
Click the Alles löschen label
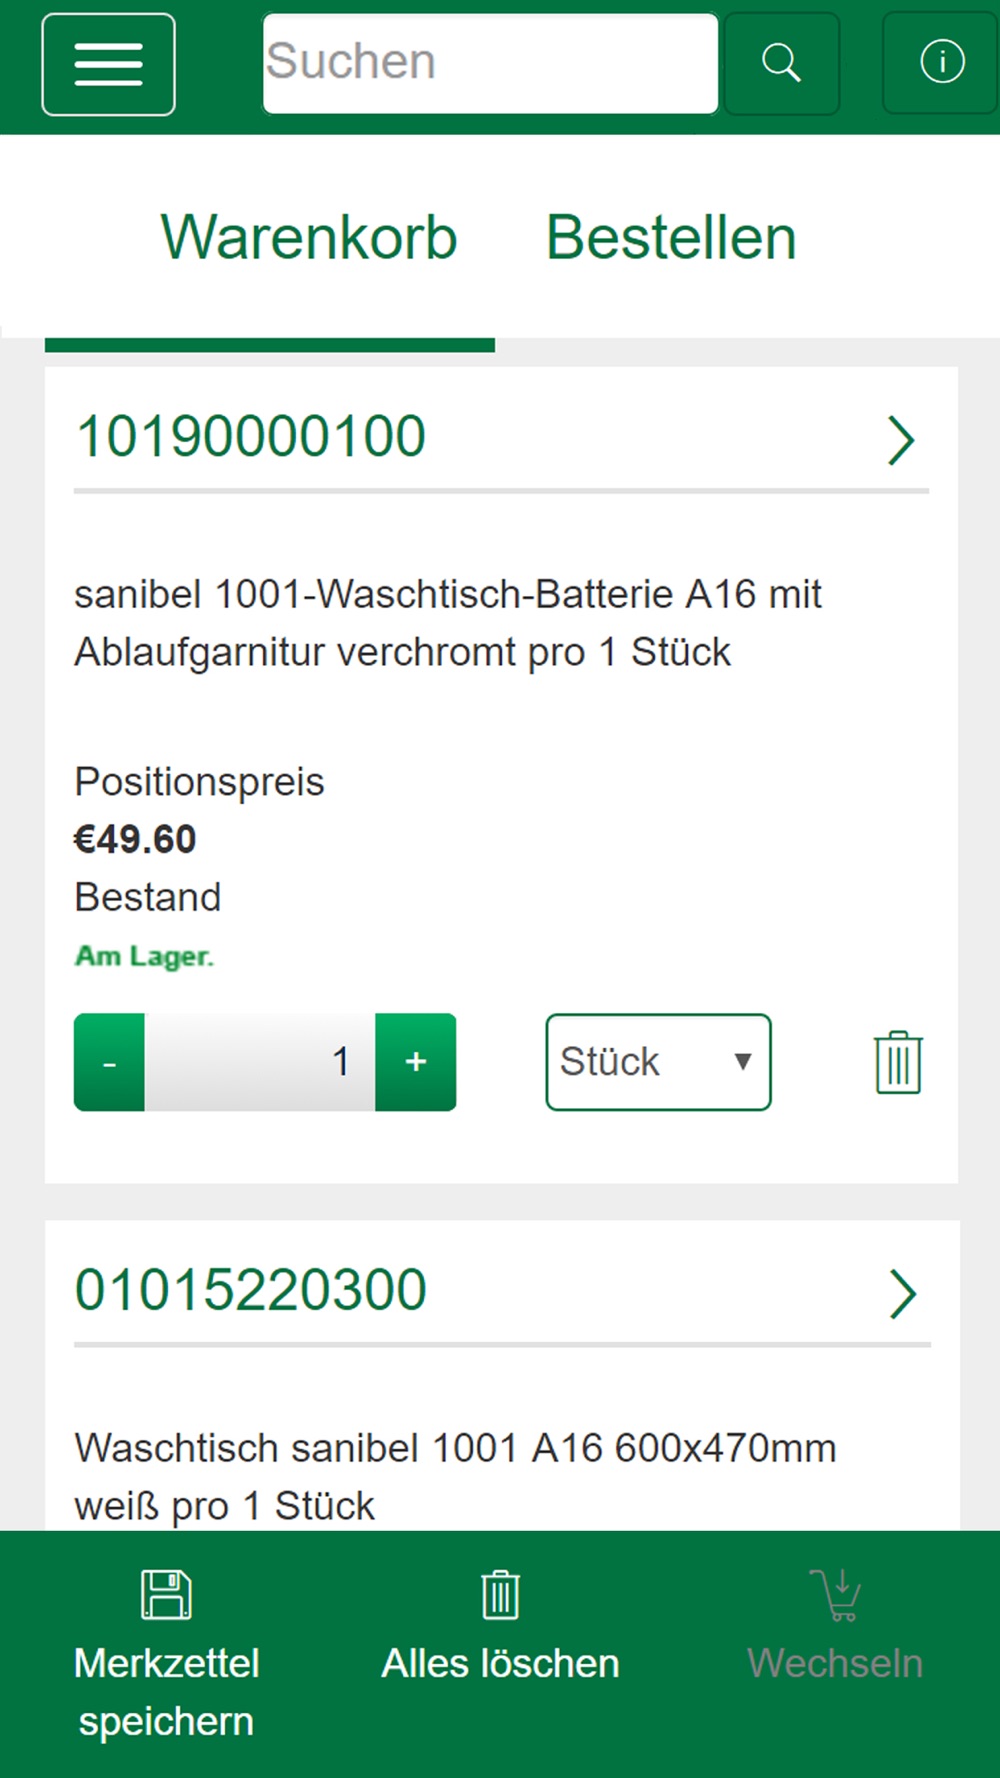500,1663
